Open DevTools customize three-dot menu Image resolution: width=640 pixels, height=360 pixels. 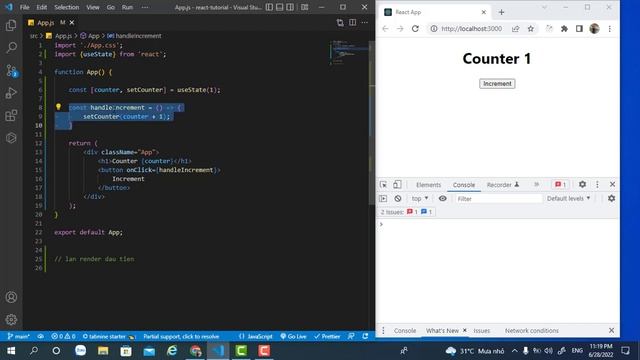(x=597, y=184)
